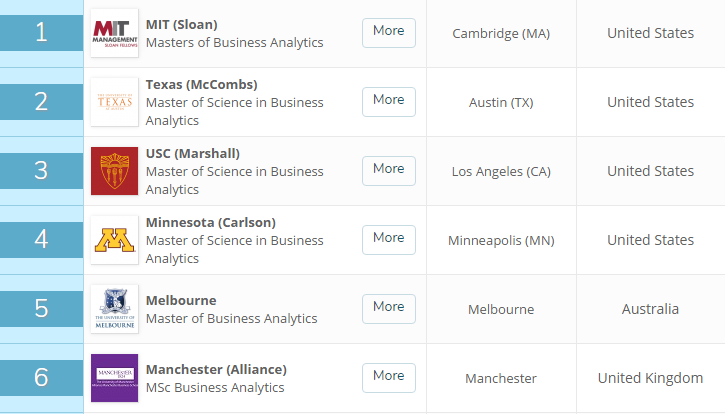Select the rank 1 number cell

click(41, 33)
